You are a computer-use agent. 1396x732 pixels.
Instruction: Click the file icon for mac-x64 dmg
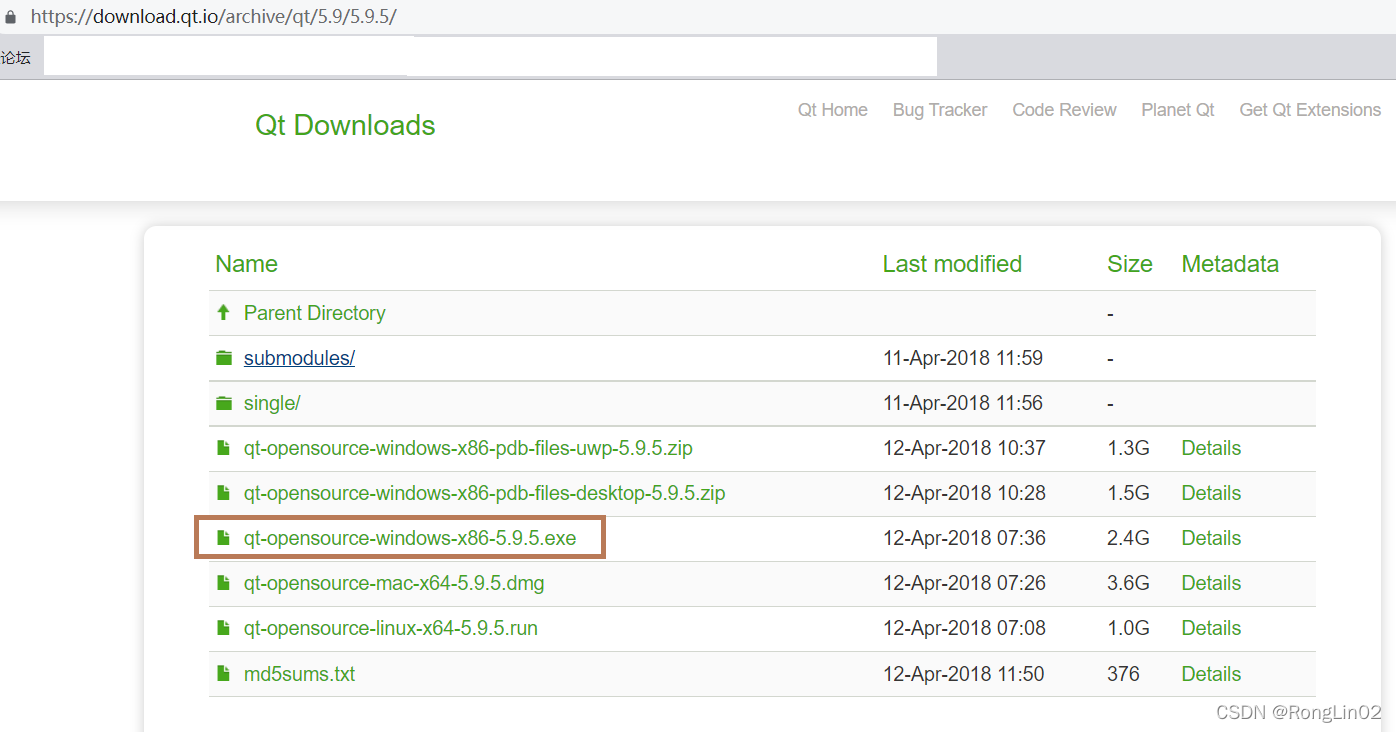click(x=224, y=583)
